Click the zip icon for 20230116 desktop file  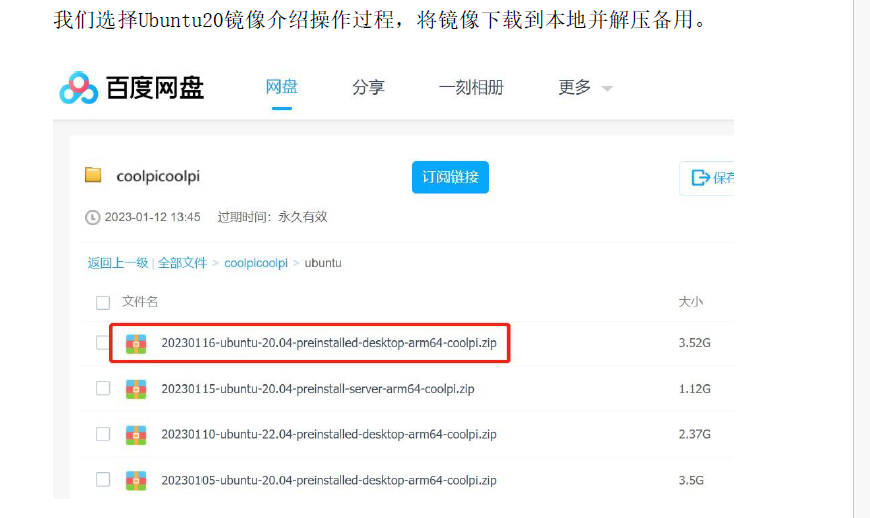(x=136, y=344)
